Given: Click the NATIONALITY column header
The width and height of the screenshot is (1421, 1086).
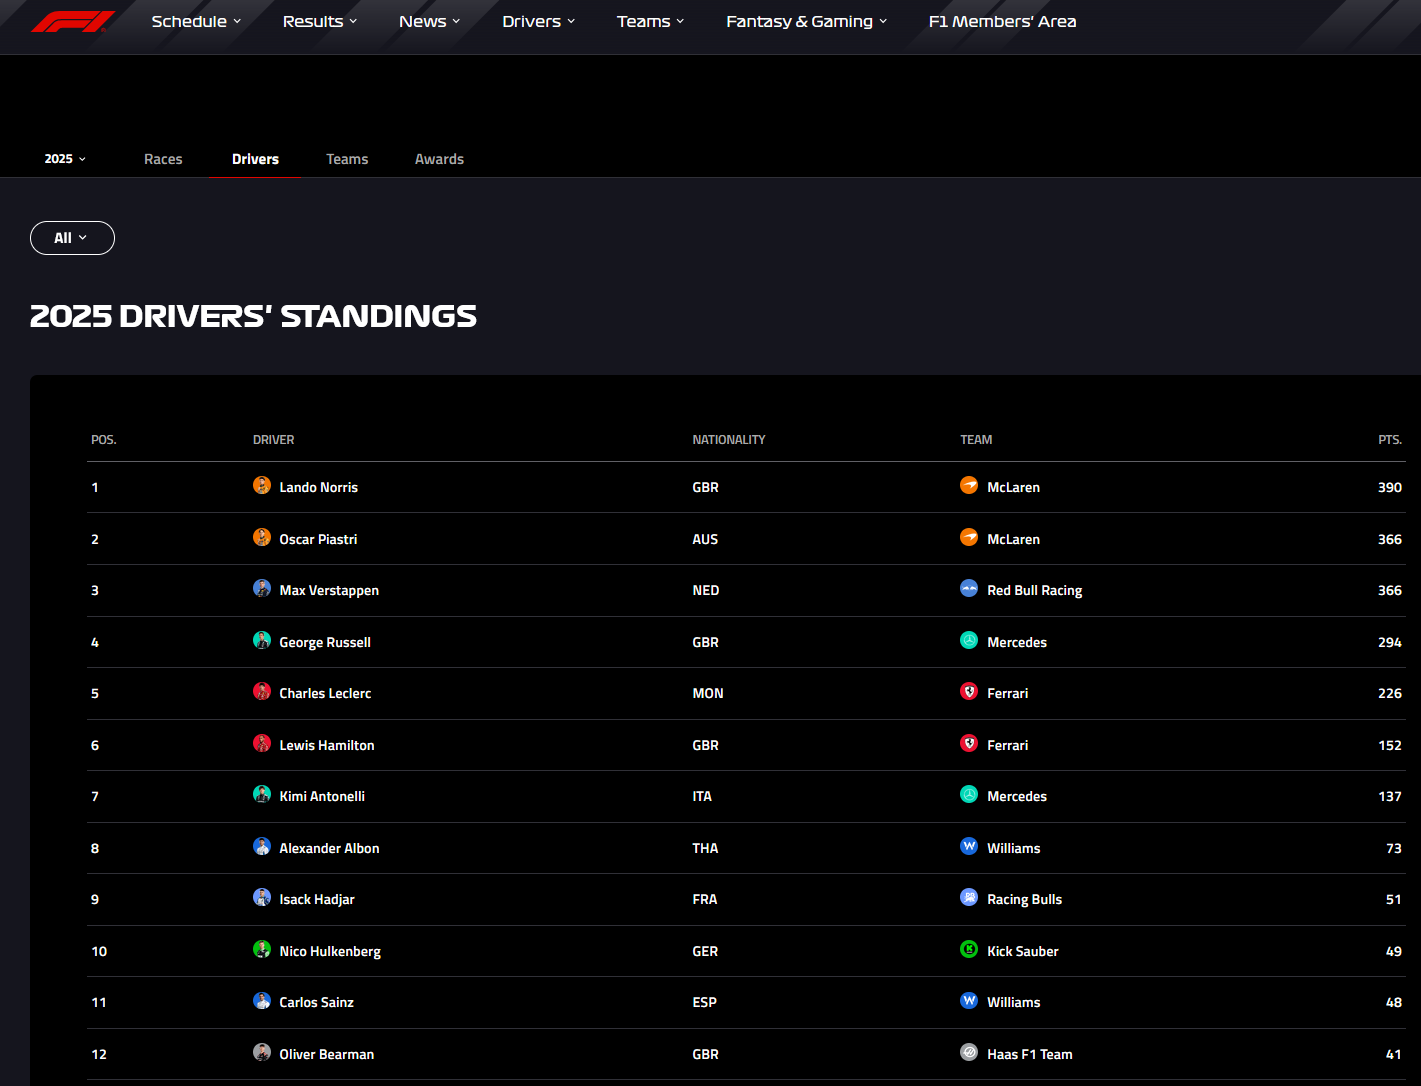Looking at the screenshot, I should click(729, 440).
